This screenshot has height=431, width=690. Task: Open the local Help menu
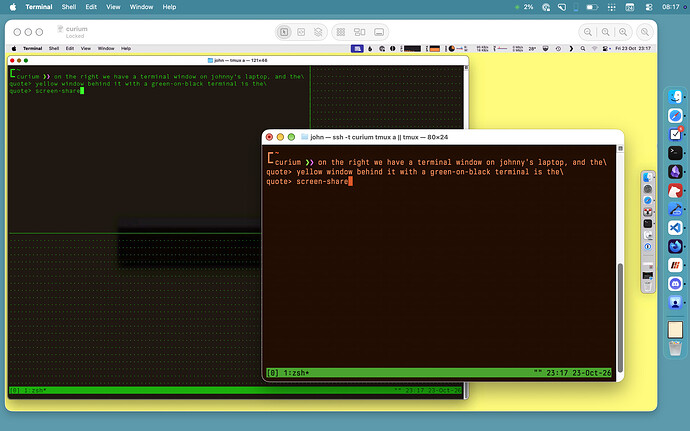[169, 7]
